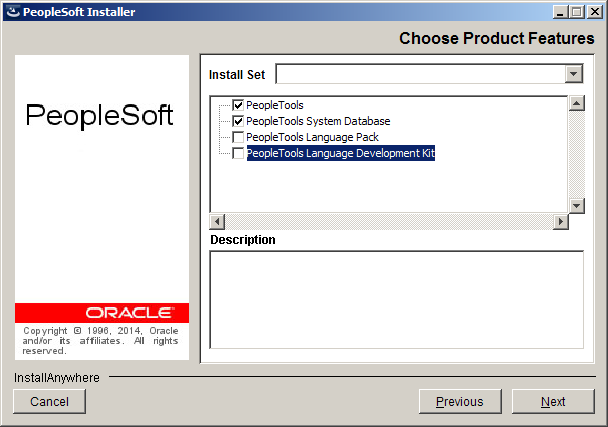This screenshot has width=608, height=427.
Task: Select PeopleTools System Database label
Action: coord(318,121)
